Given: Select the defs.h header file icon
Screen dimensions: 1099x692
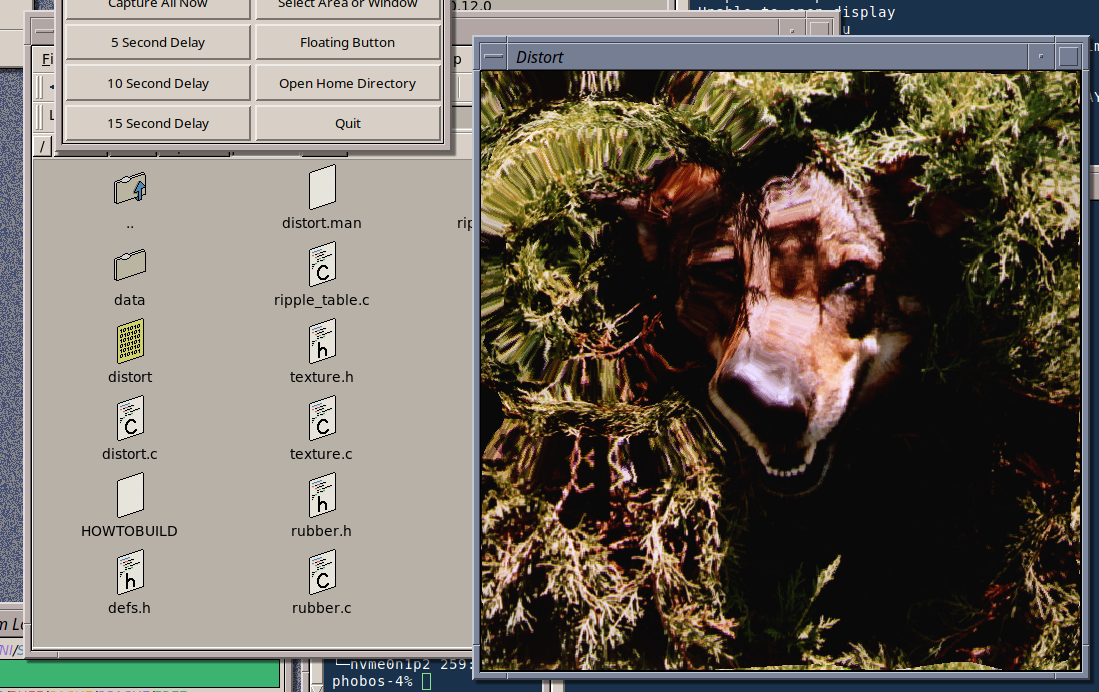Looking at the screenshot, I should (130, 573).
